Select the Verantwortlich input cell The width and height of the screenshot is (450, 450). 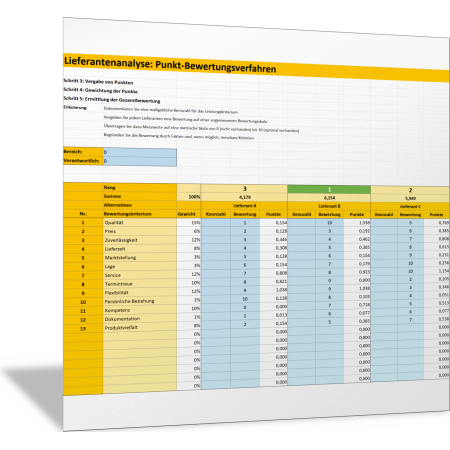coord(140,161)
